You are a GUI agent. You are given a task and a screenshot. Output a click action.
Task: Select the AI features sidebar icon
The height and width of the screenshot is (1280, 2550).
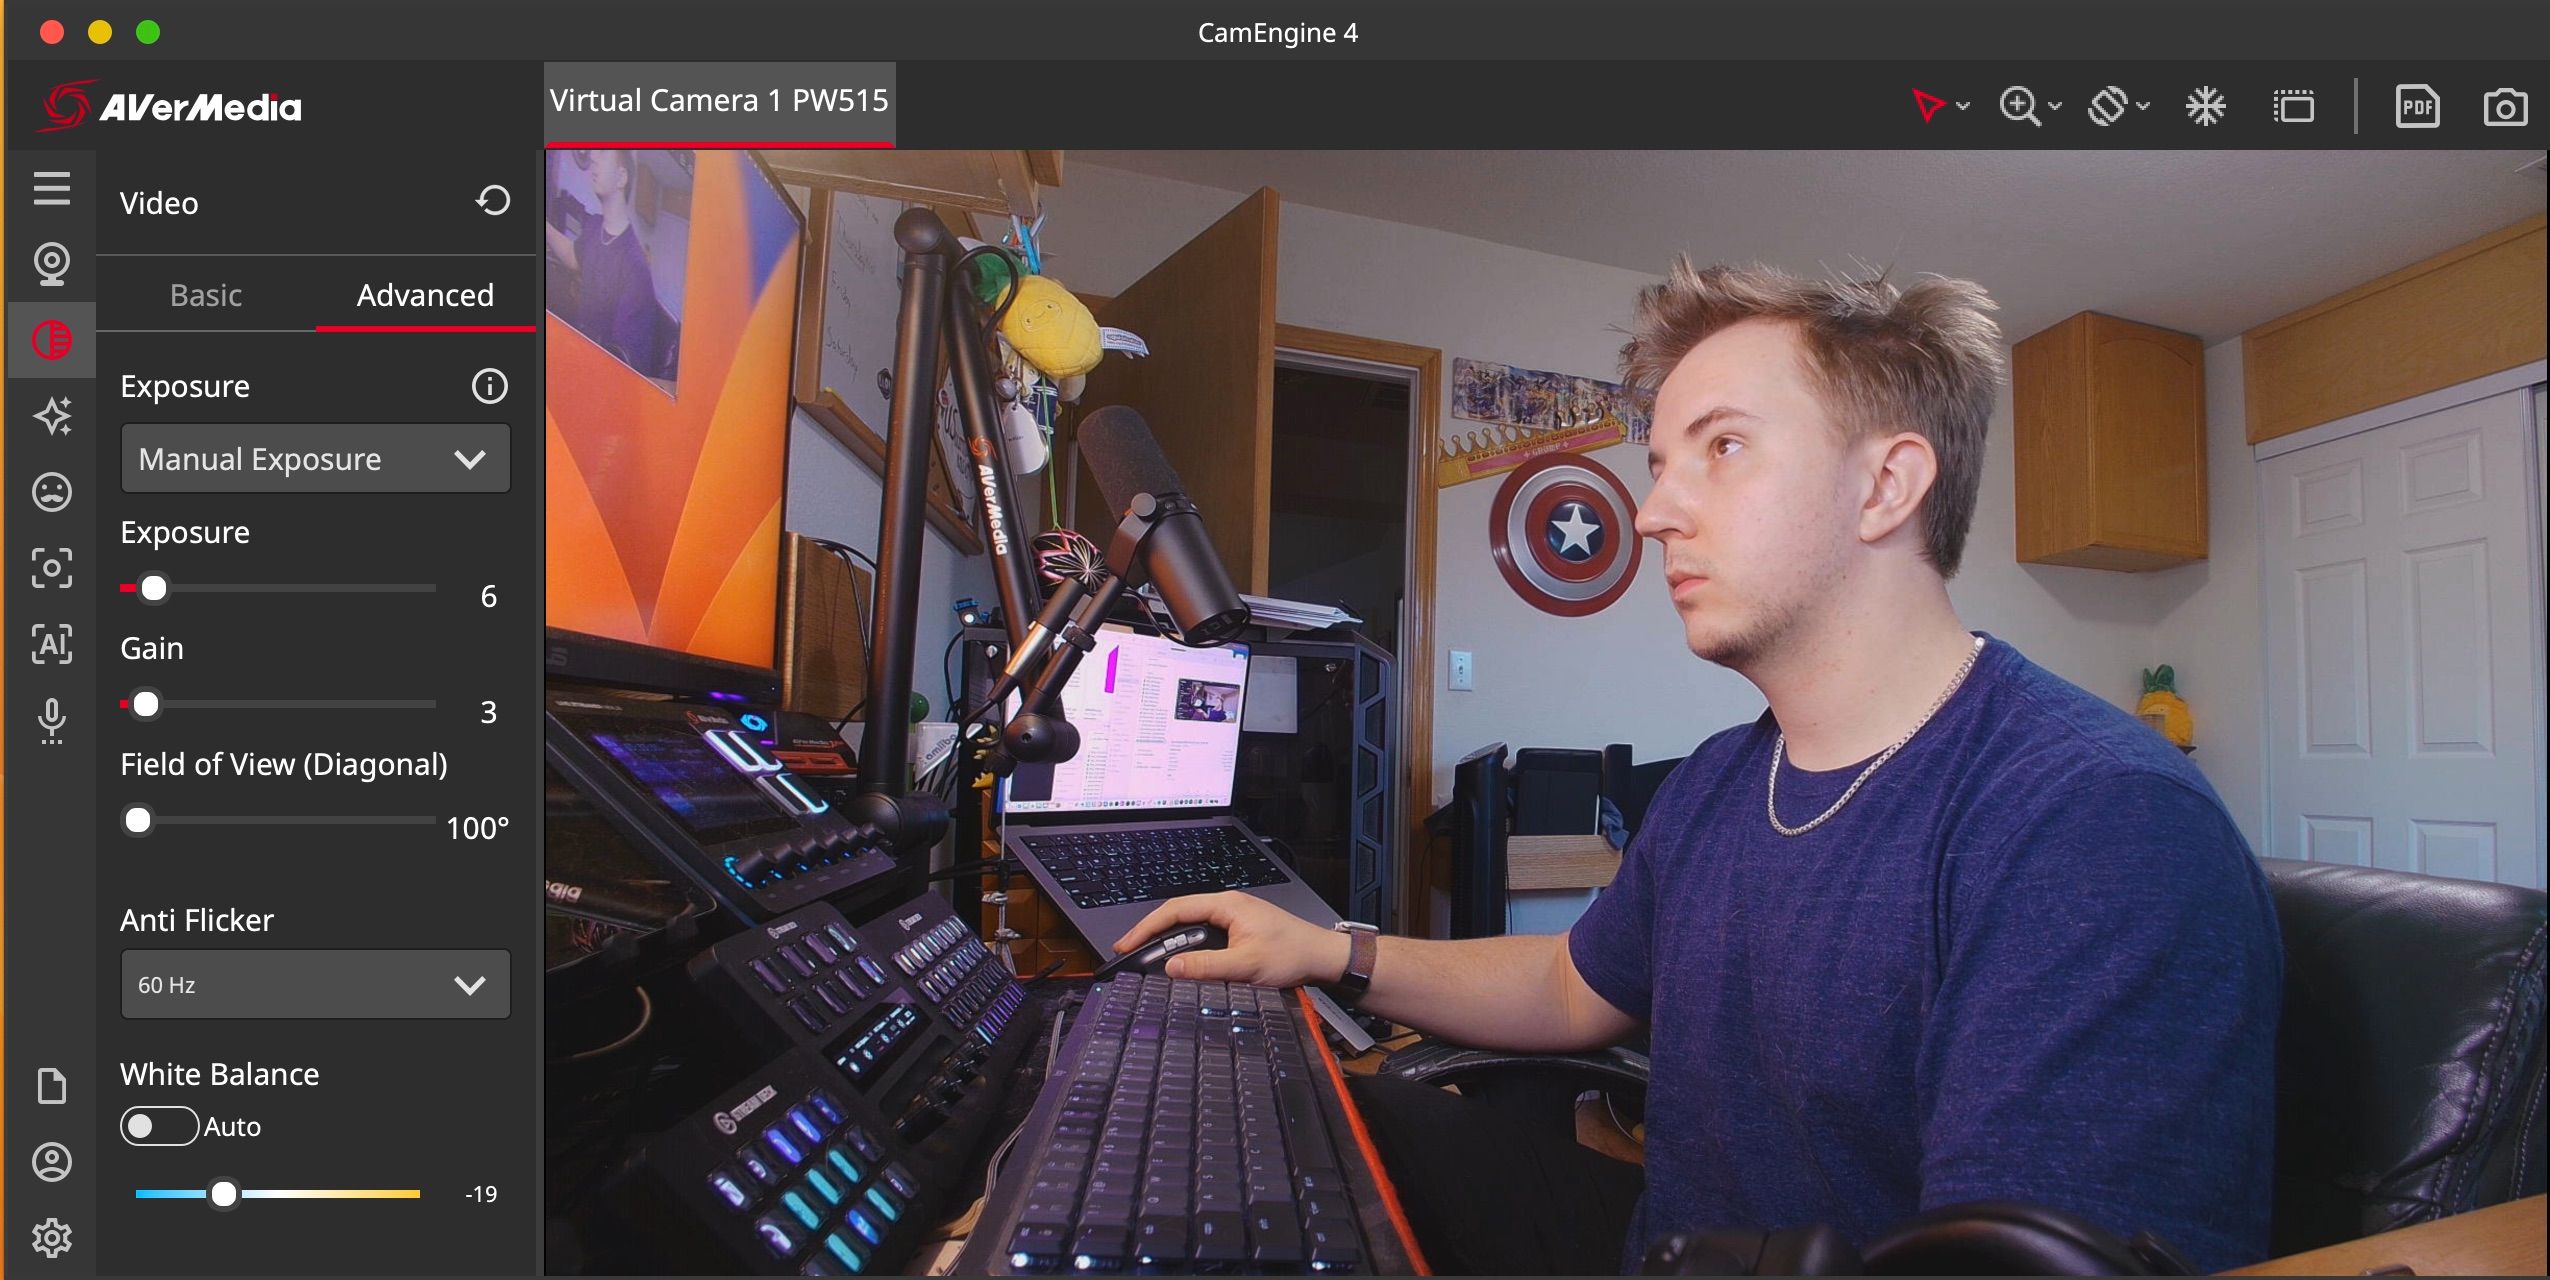(52, 645)
